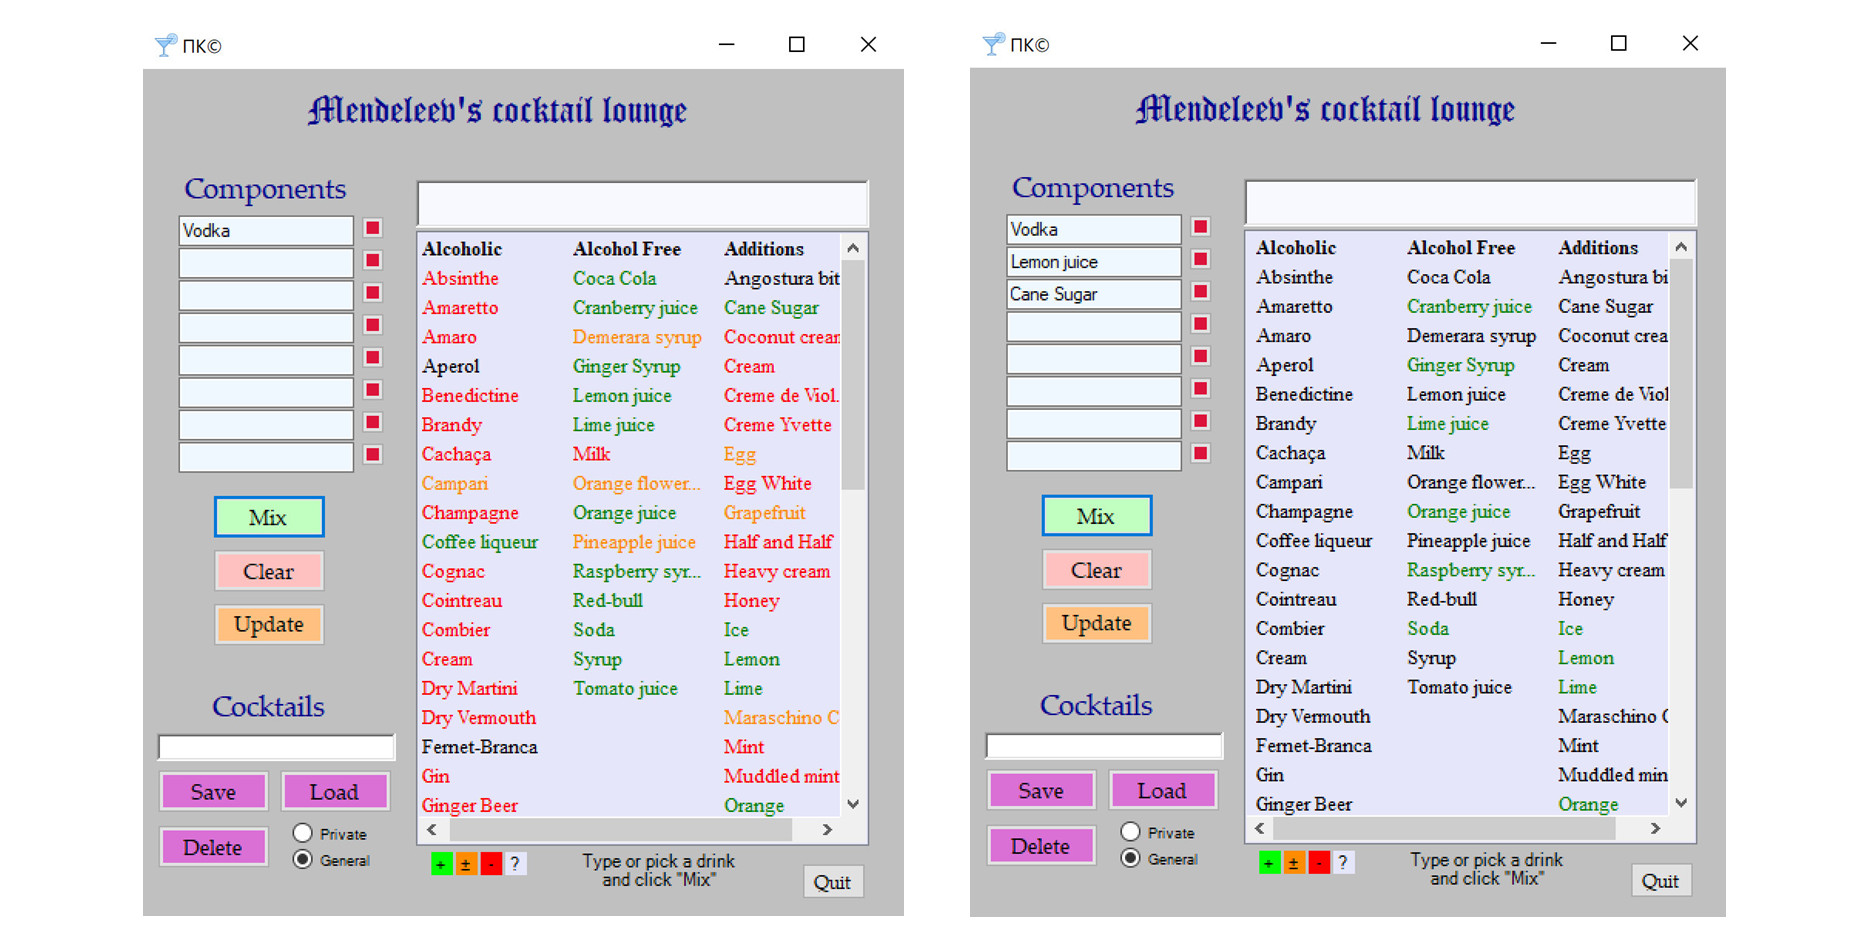Viewport: 1862px width, 935px height.
Task: Click up arrow of right ingredient list scrollbar
Action: tap(1681, 247)
